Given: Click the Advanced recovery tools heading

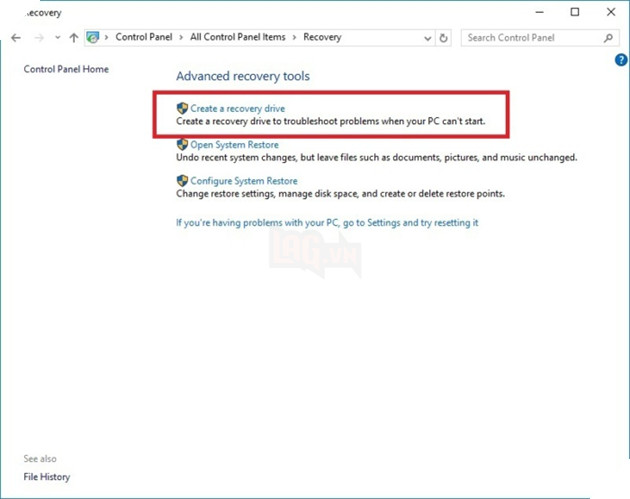Looking at the screenshot, I should pyautogui.click(x=243, y=76).
